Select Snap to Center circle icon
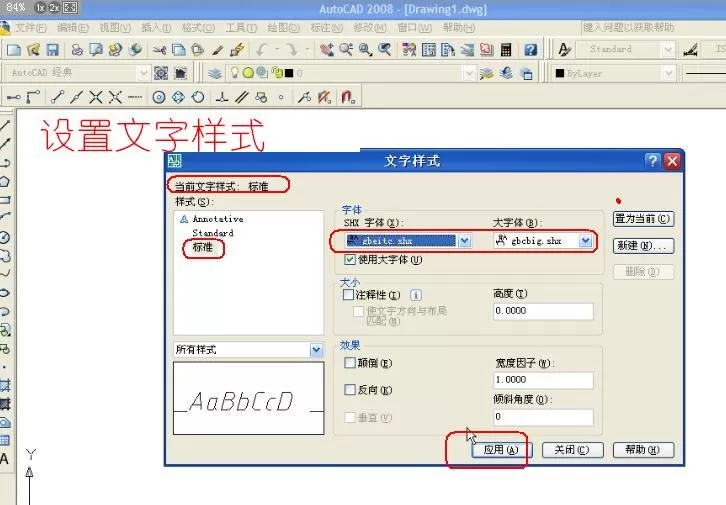 click(159, 97)
